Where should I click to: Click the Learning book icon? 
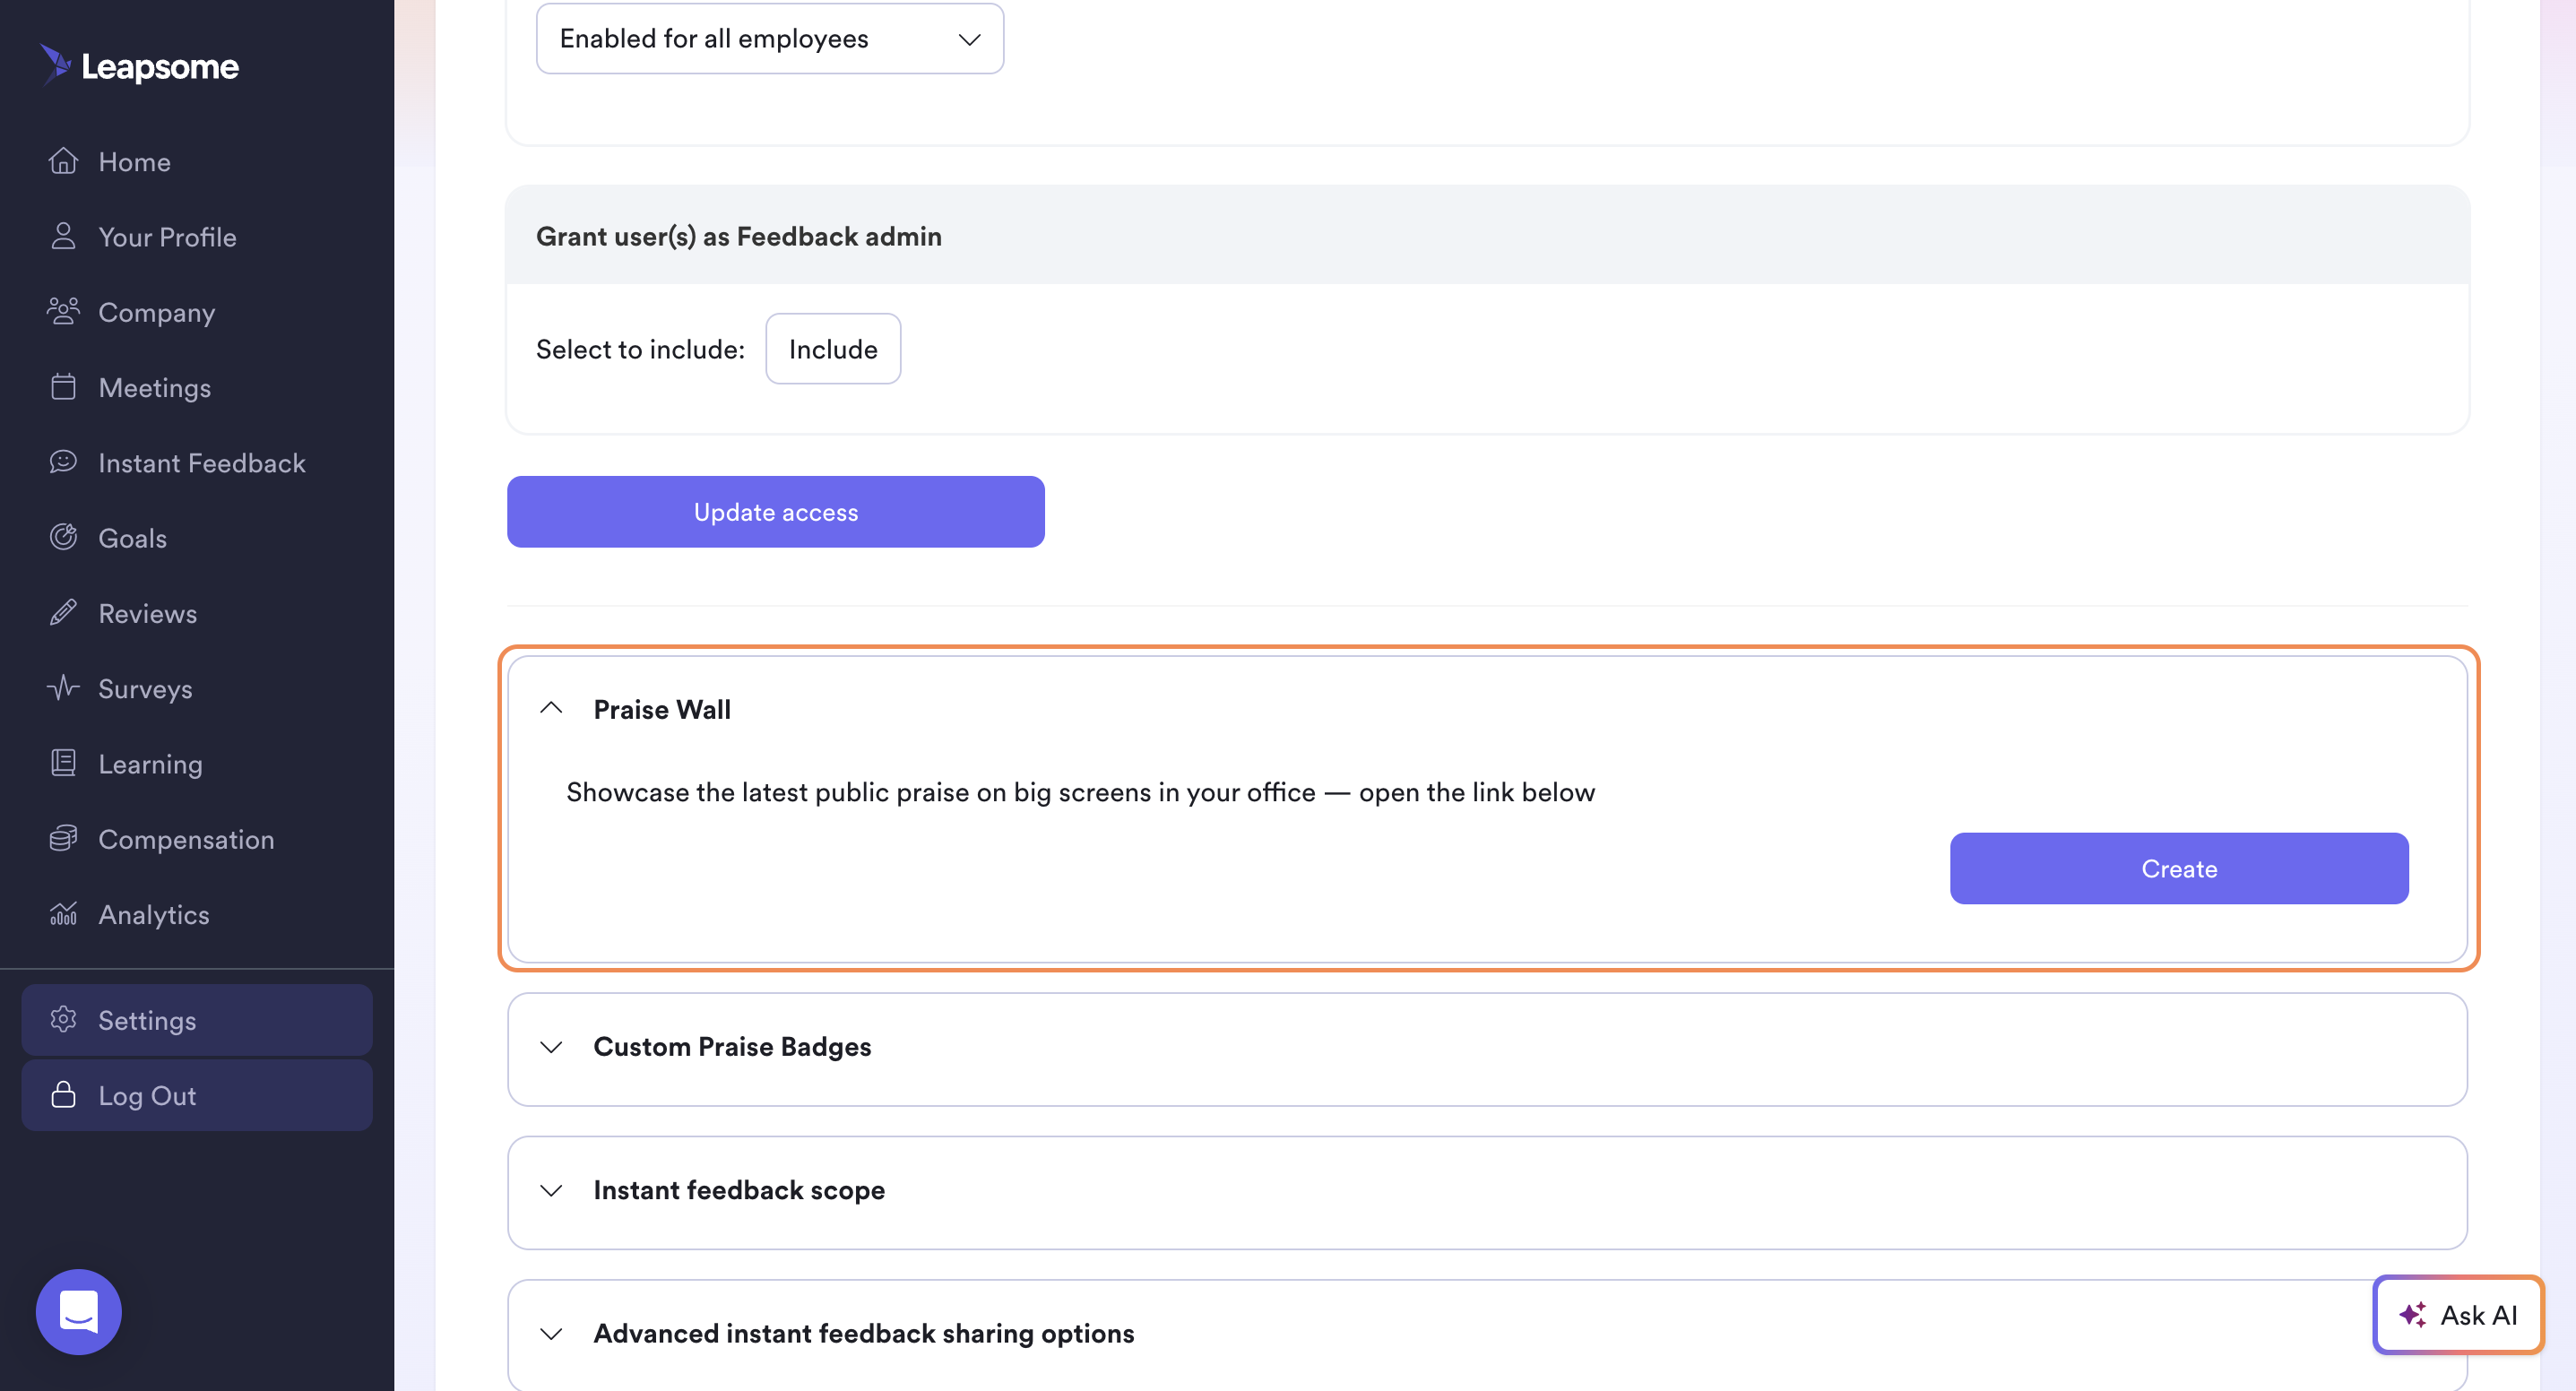click(63, 763)
